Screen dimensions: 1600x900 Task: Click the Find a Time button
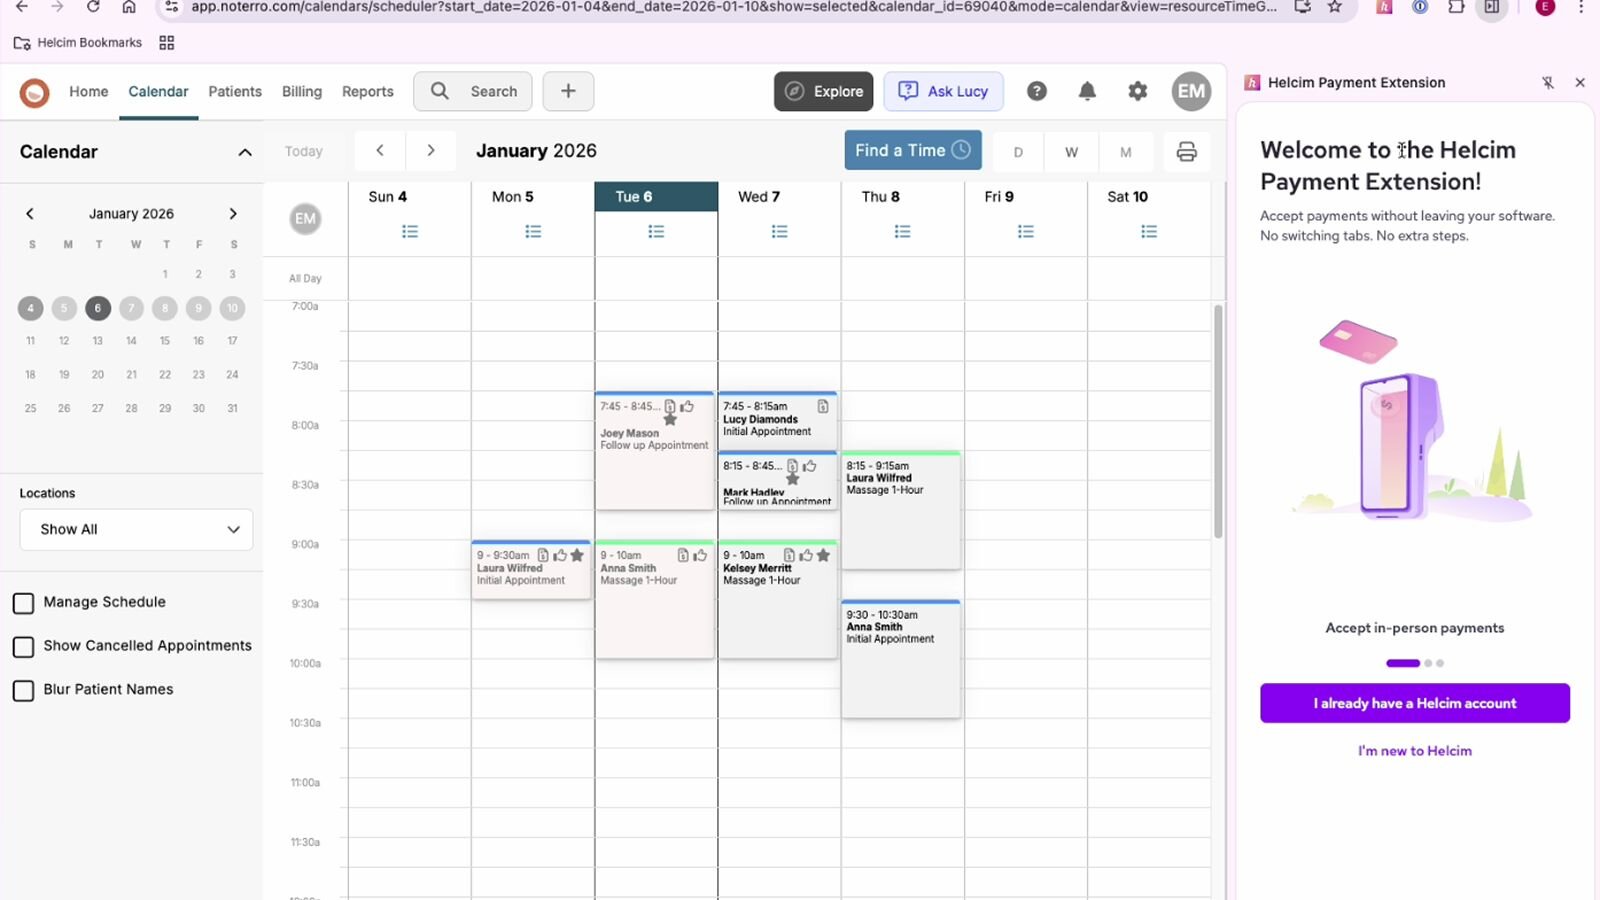coord(912,150)
